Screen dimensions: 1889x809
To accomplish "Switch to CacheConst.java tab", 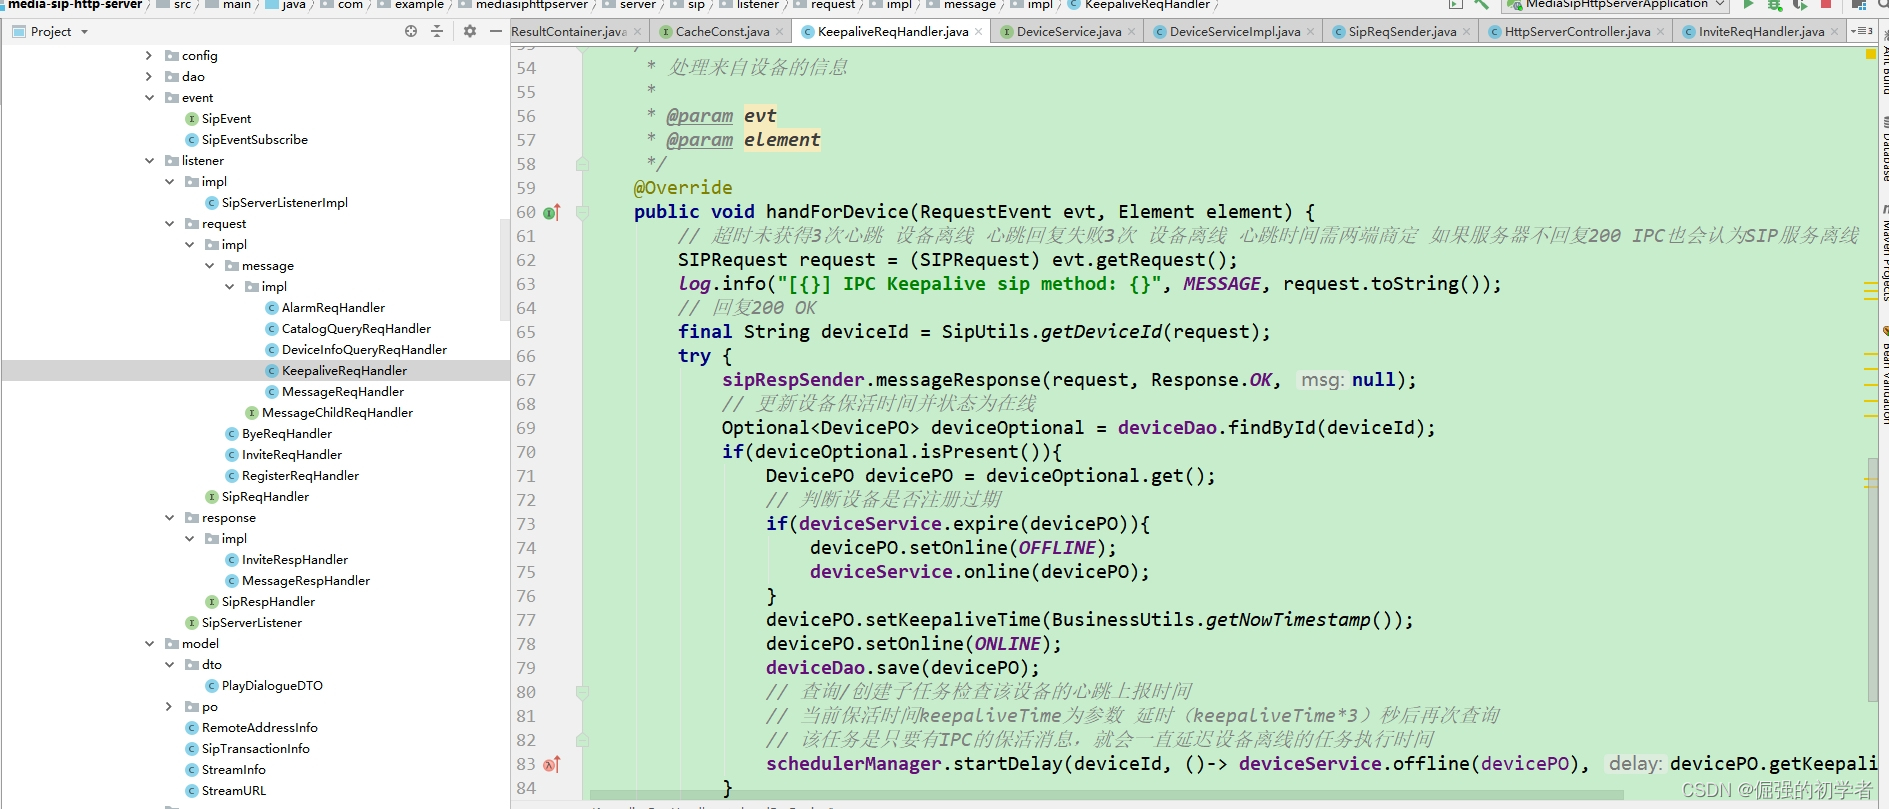I will coord(722,31).
